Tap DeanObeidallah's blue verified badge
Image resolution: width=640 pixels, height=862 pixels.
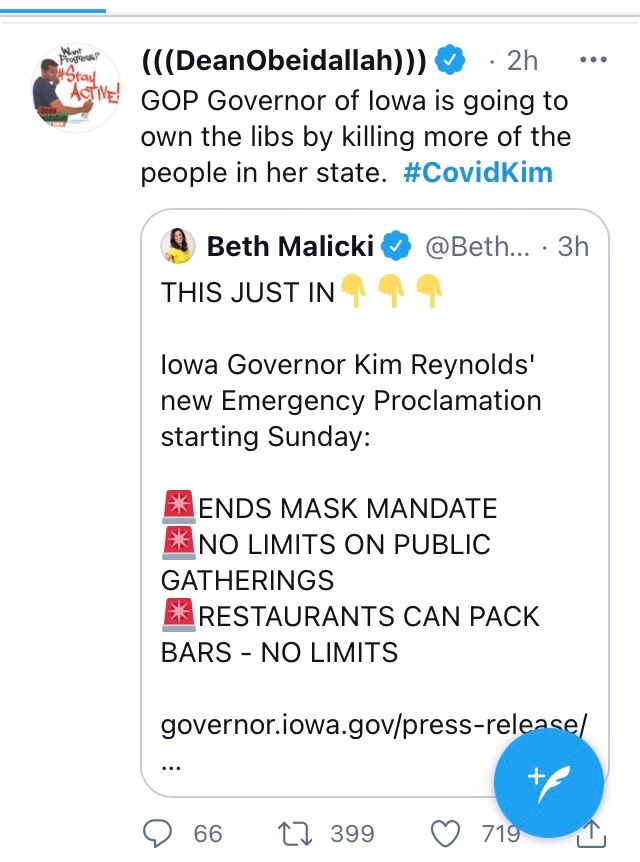pos(452,61)
